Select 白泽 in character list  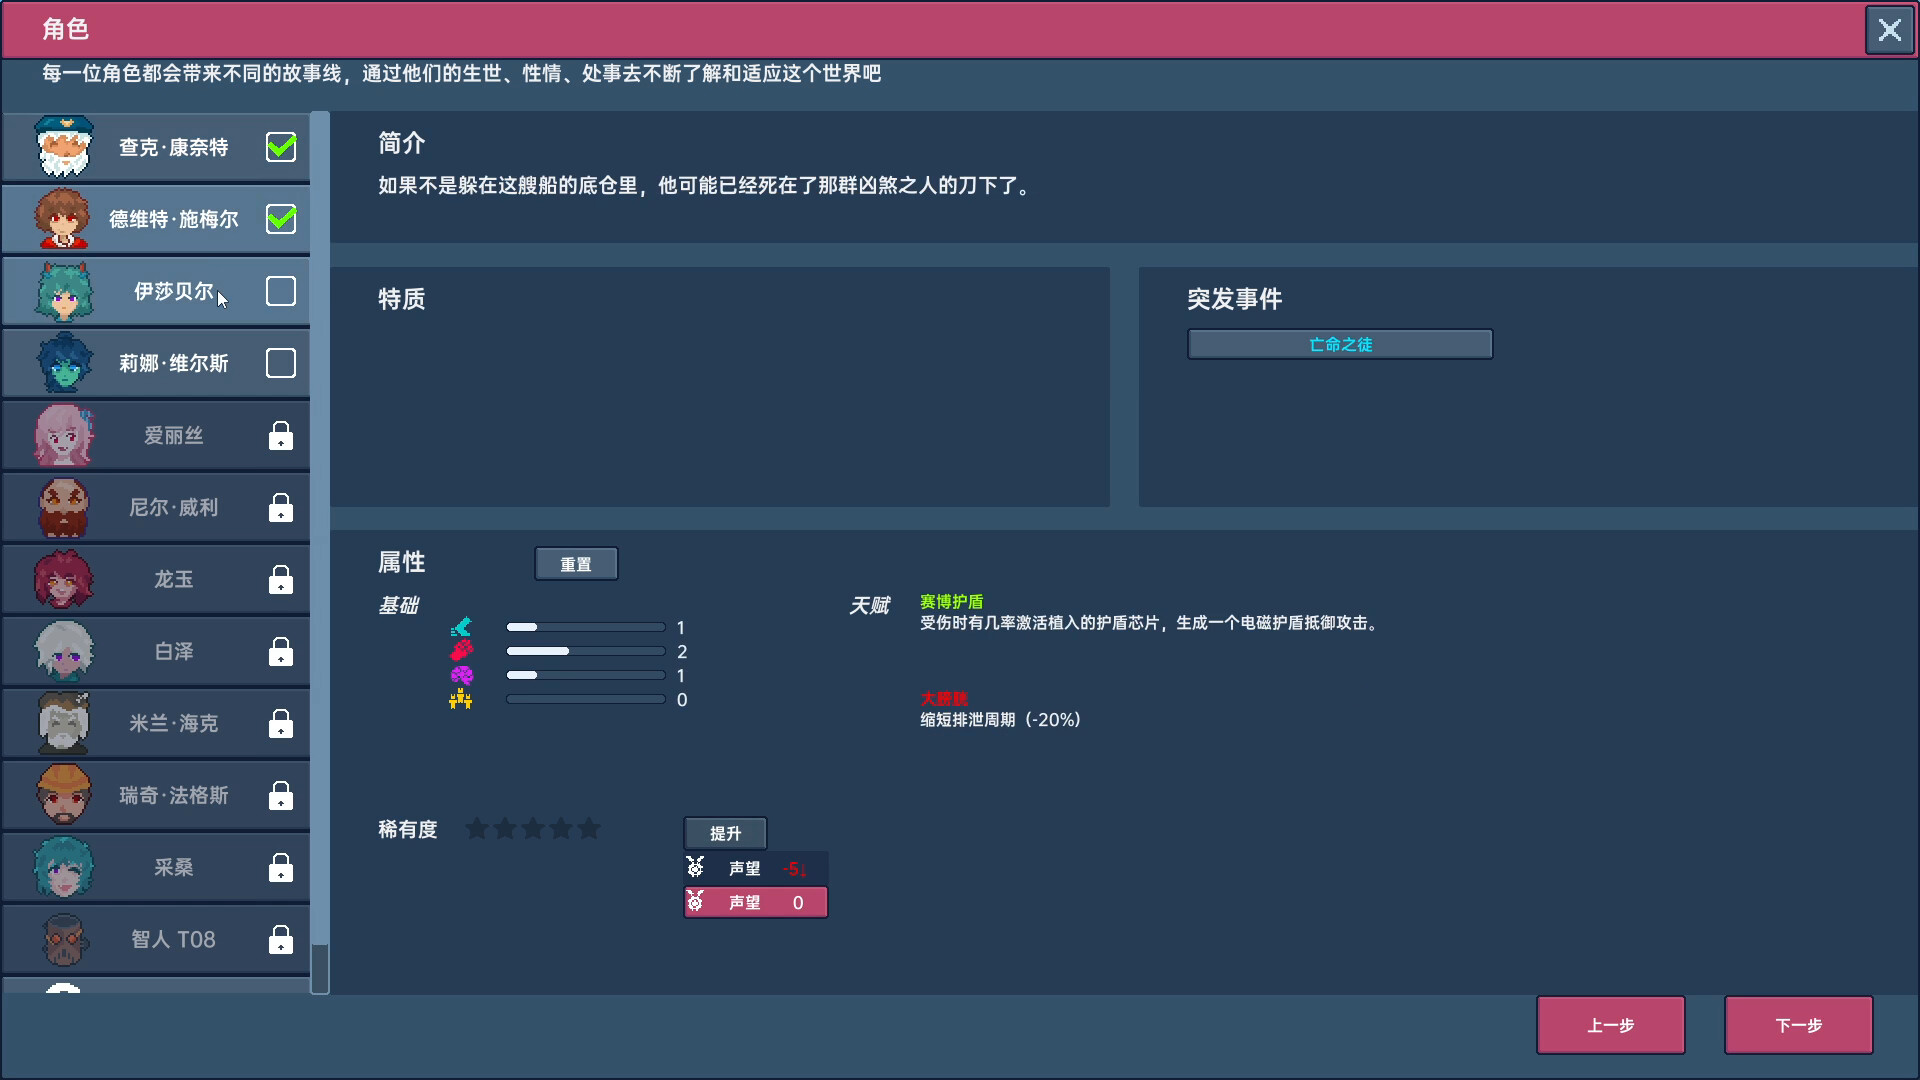(x=172, y=651)
